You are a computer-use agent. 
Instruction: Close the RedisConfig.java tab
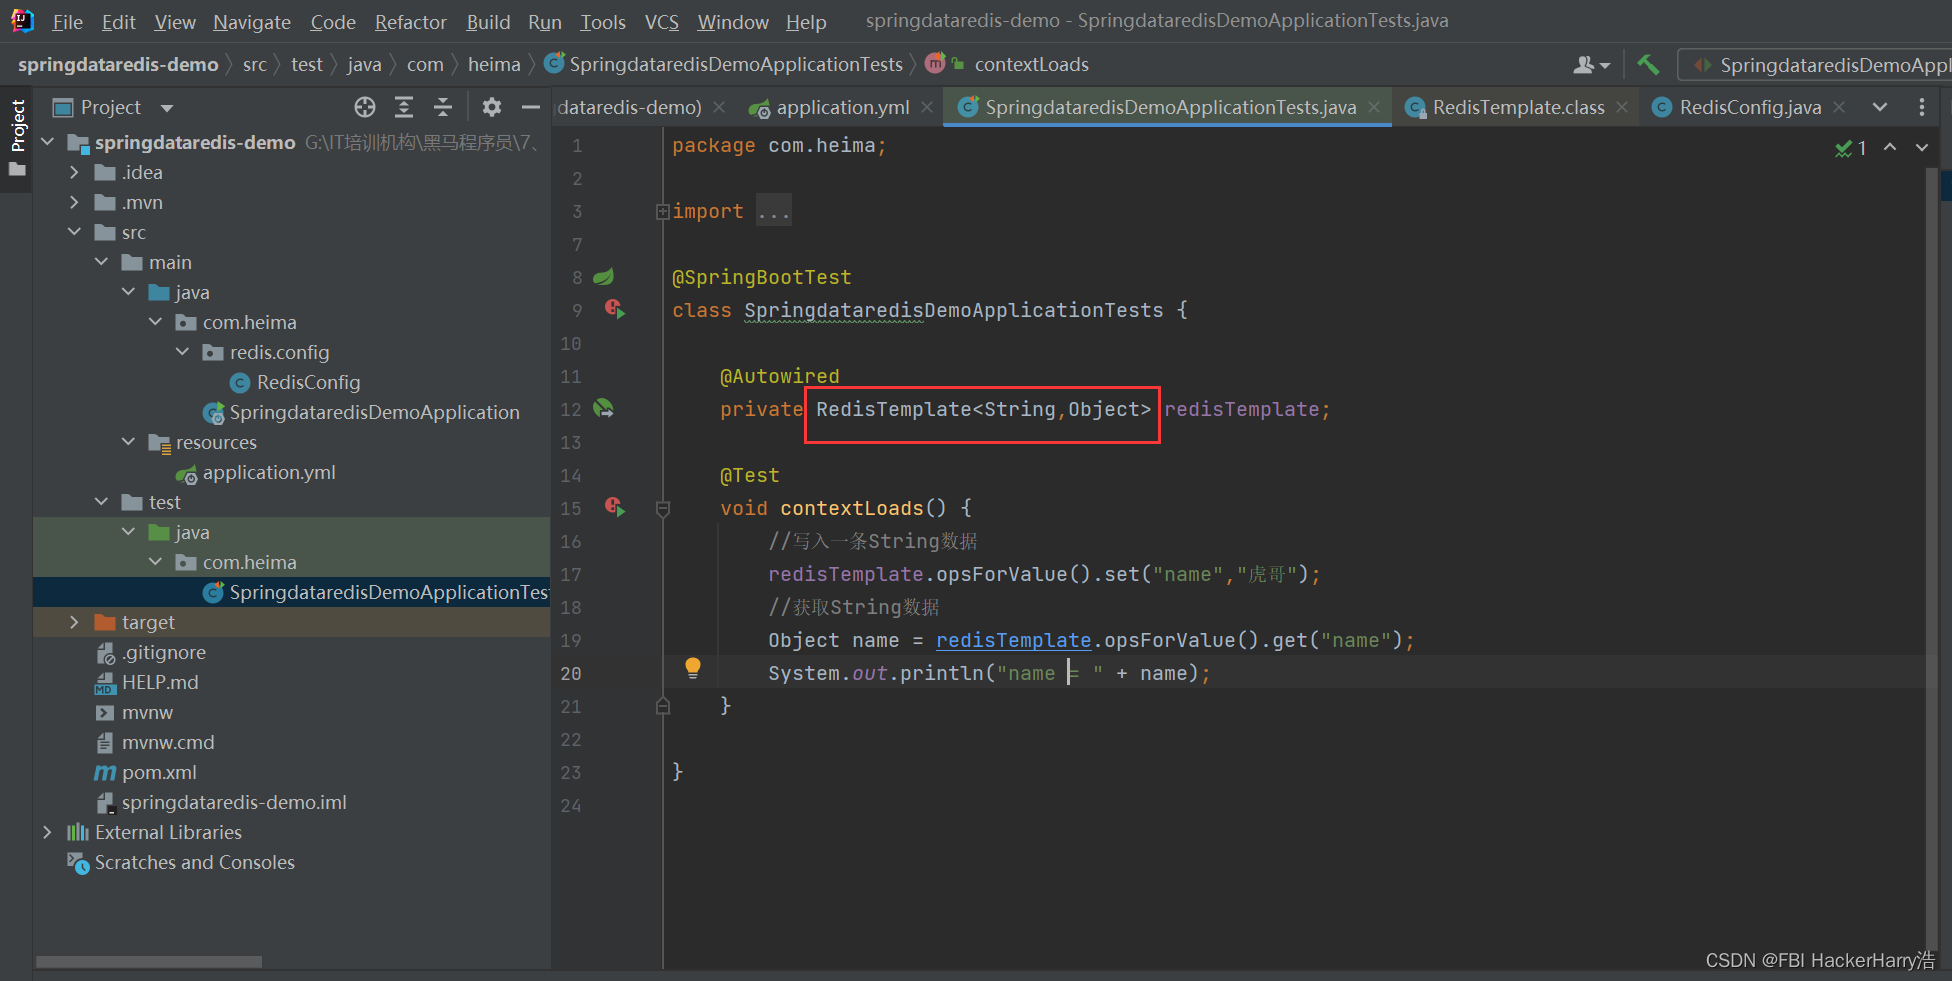1839,107
